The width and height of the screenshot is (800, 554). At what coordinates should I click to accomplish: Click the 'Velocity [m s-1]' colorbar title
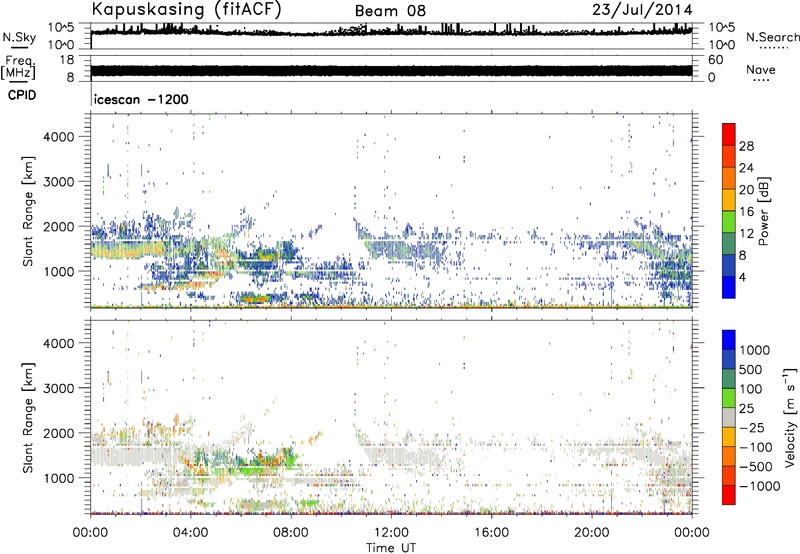(x=790, y=418)
